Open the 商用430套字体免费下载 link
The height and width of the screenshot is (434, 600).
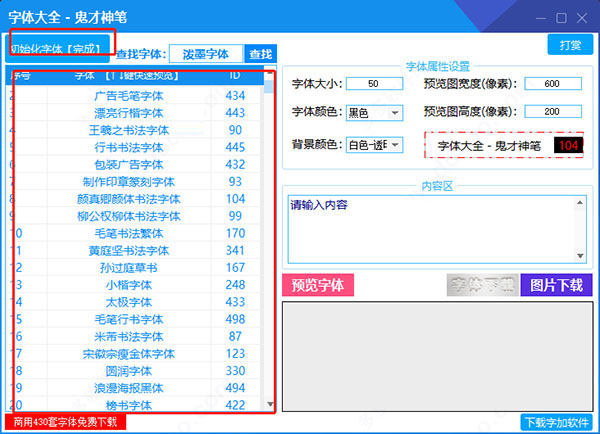(x=65, y=422)
